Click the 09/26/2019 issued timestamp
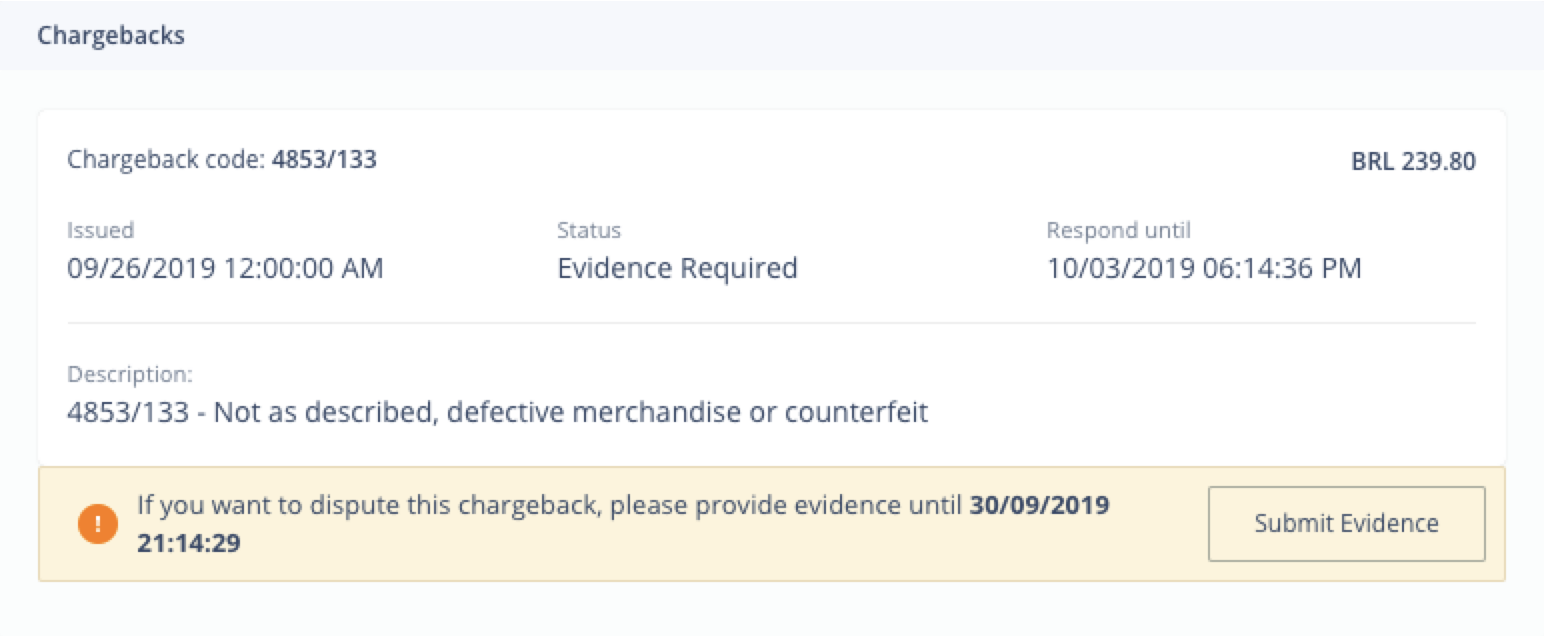The width and height of the screenshot is (1544, 636). point(225,268)
